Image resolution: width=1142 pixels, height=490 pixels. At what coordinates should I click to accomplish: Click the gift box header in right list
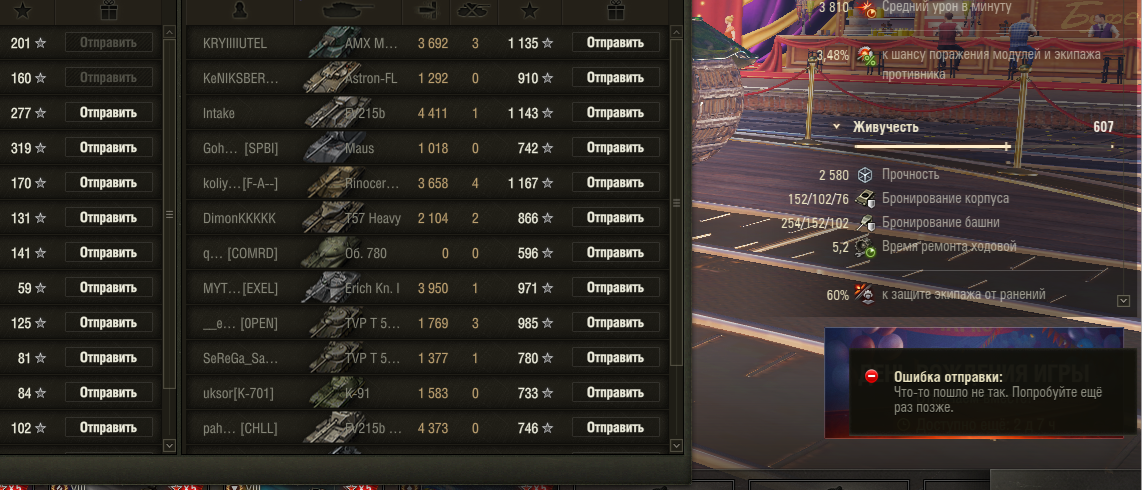tap(616, 10)
